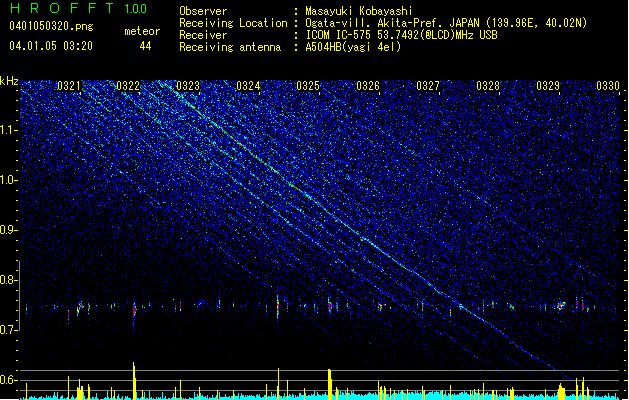Click the 0327 time marker

(x=428, y=86)
